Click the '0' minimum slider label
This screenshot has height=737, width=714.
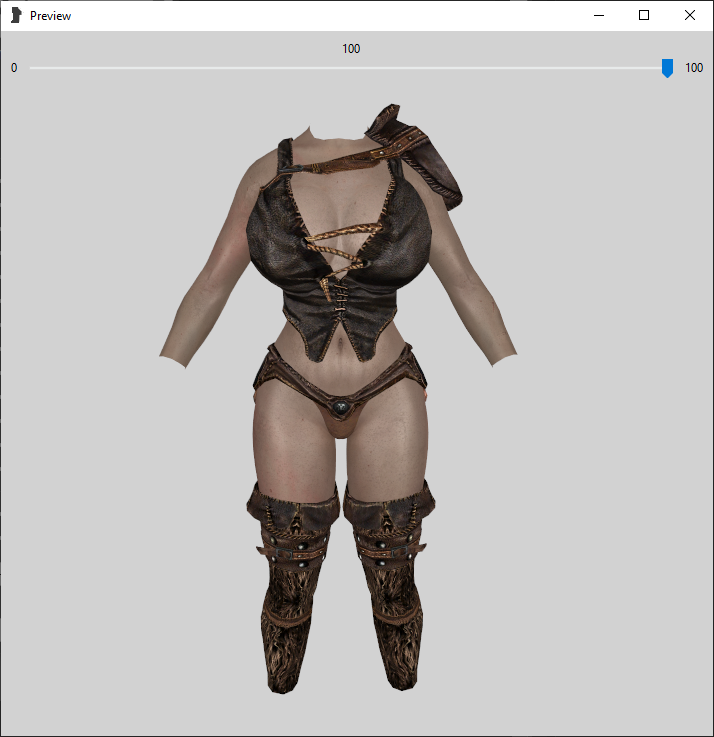click(14, 68)
